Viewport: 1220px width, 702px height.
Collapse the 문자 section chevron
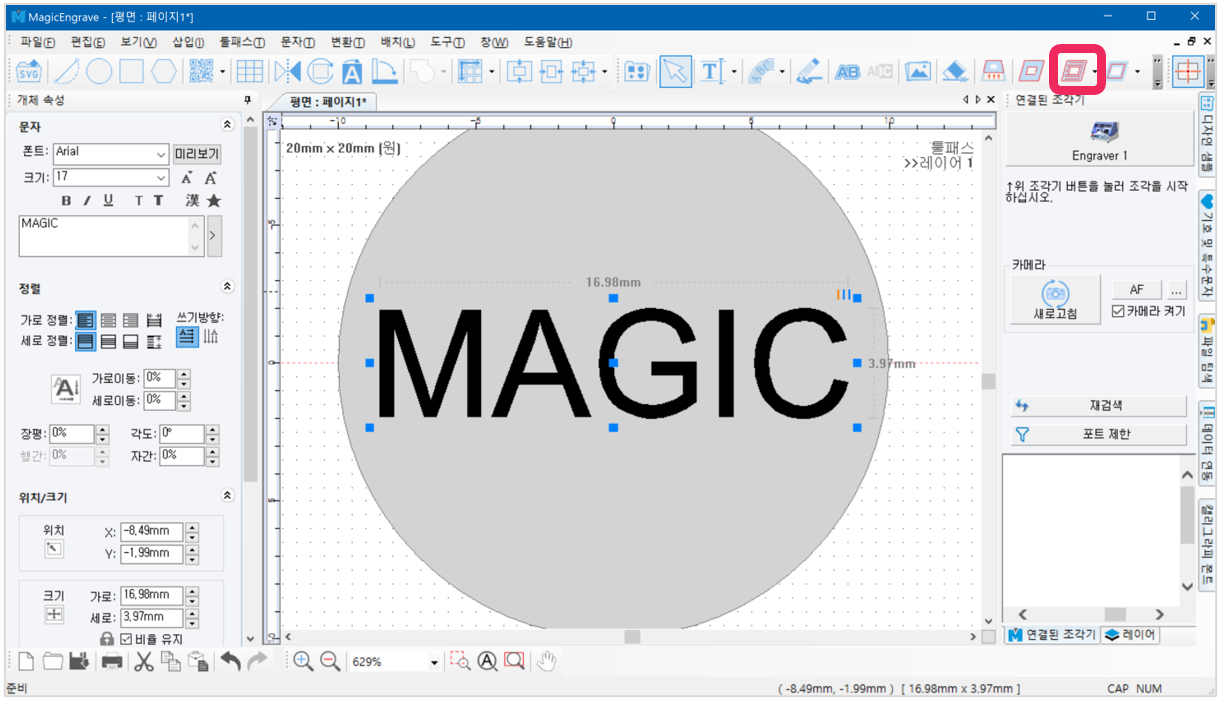[x=227, y=125]
